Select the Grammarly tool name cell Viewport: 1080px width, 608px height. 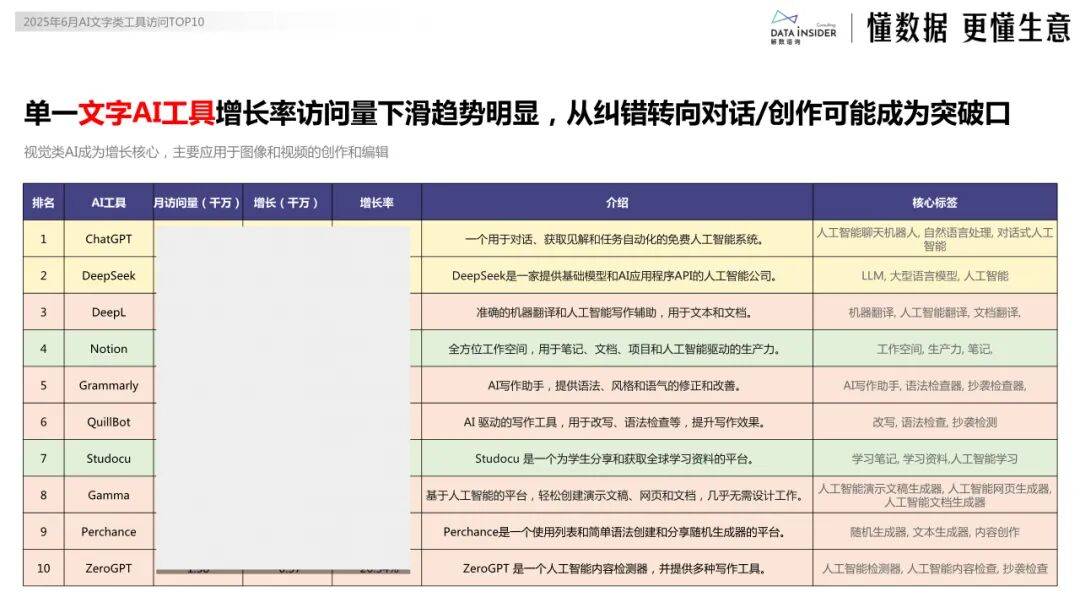click(x=109, y=385)
